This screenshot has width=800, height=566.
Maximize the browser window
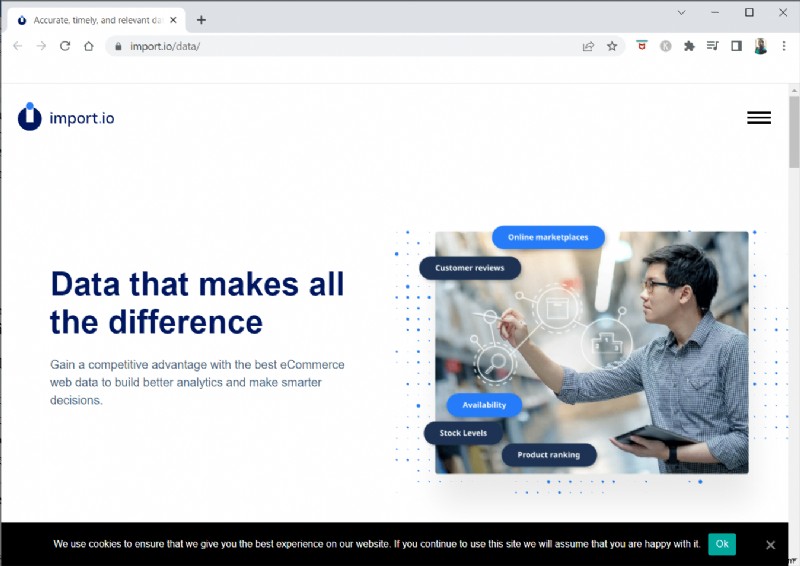(x=749, y=12)
